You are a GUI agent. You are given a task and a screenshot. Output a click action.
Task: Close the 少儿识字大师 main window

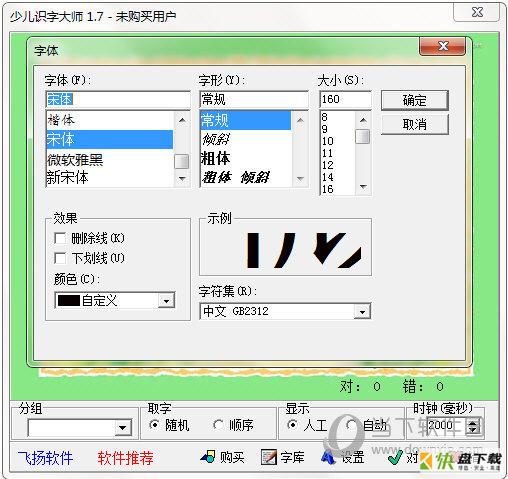476,12
